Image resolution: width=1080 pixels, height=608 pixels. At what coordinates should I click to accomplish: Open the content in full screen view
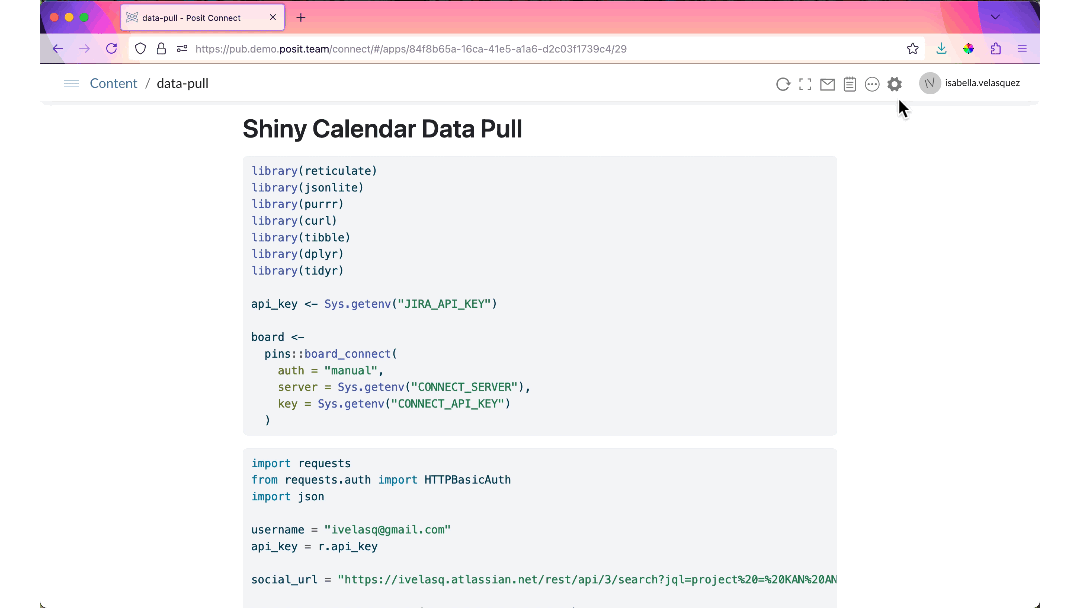tap(805, 84)
